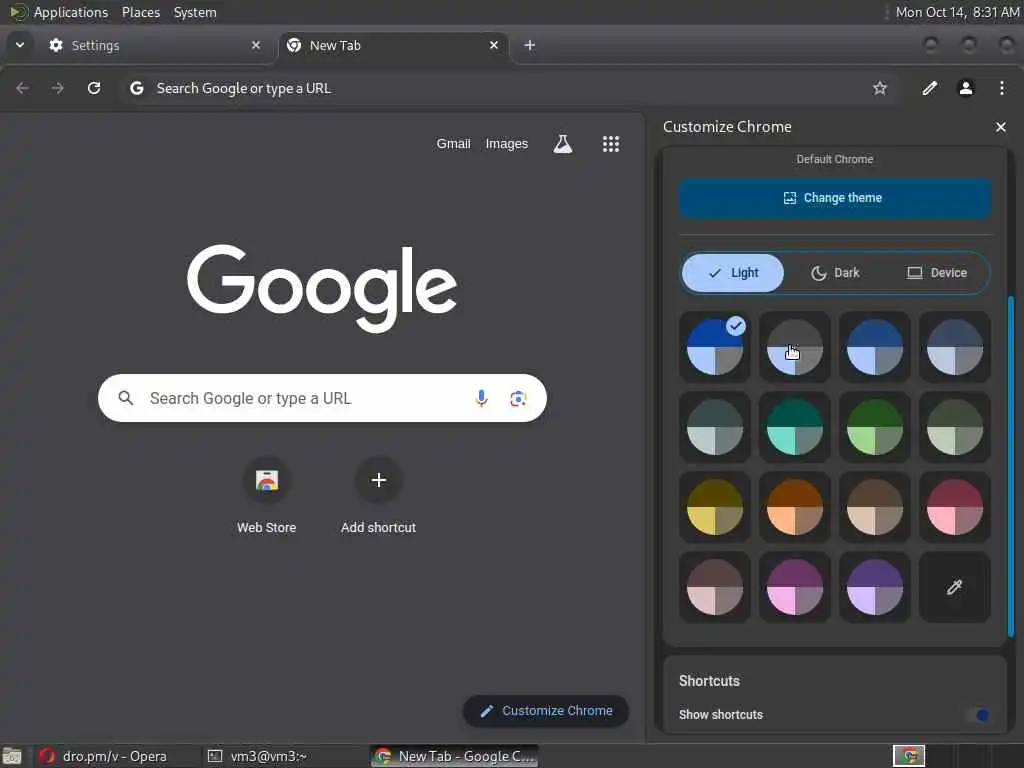This screenshot has width=1024, height=768.
Task: Toggle the Show shortcuts switch
Action: [x=977, y=714]
